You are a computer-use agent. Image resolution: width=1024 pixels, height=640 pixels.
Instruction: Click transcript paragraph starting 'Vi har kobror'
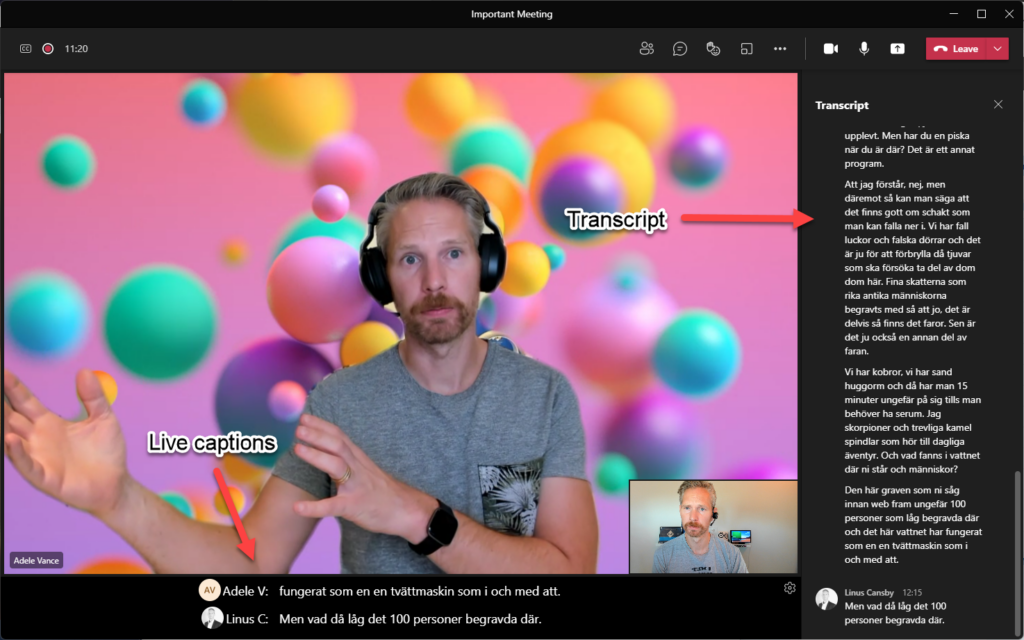pos(912,421)
